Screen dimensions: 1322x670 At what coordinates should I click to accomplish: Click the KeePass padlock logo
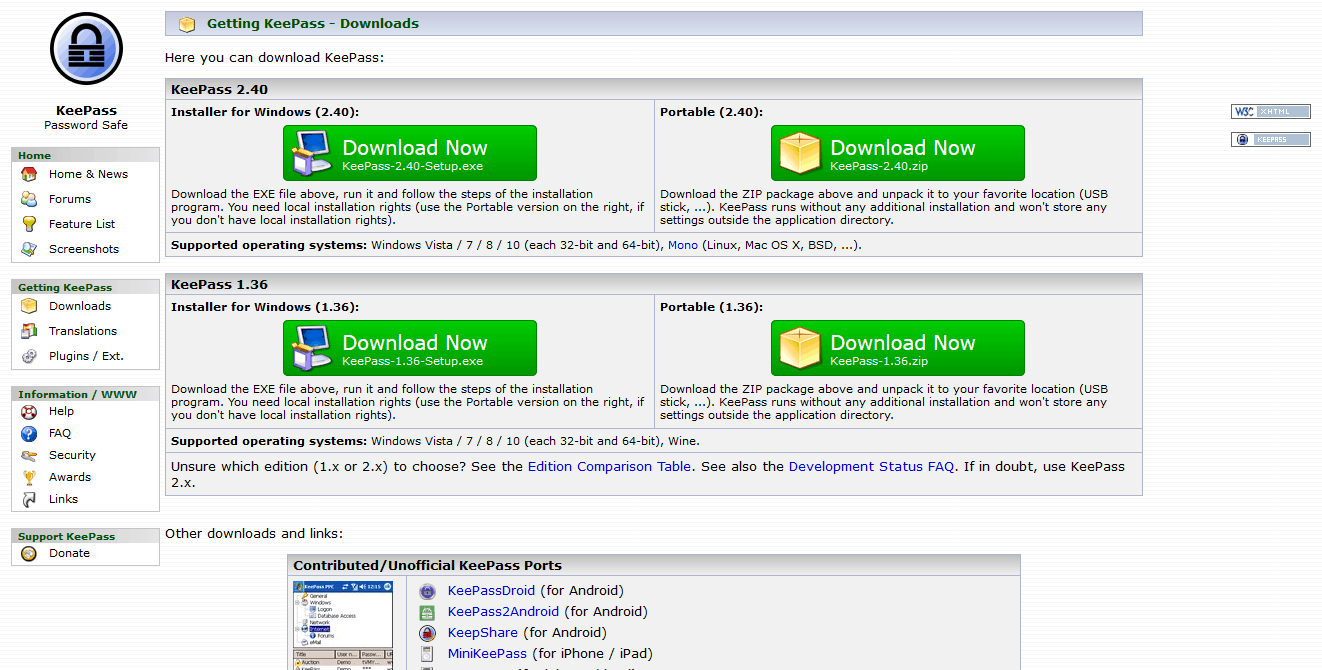point(86,49)
